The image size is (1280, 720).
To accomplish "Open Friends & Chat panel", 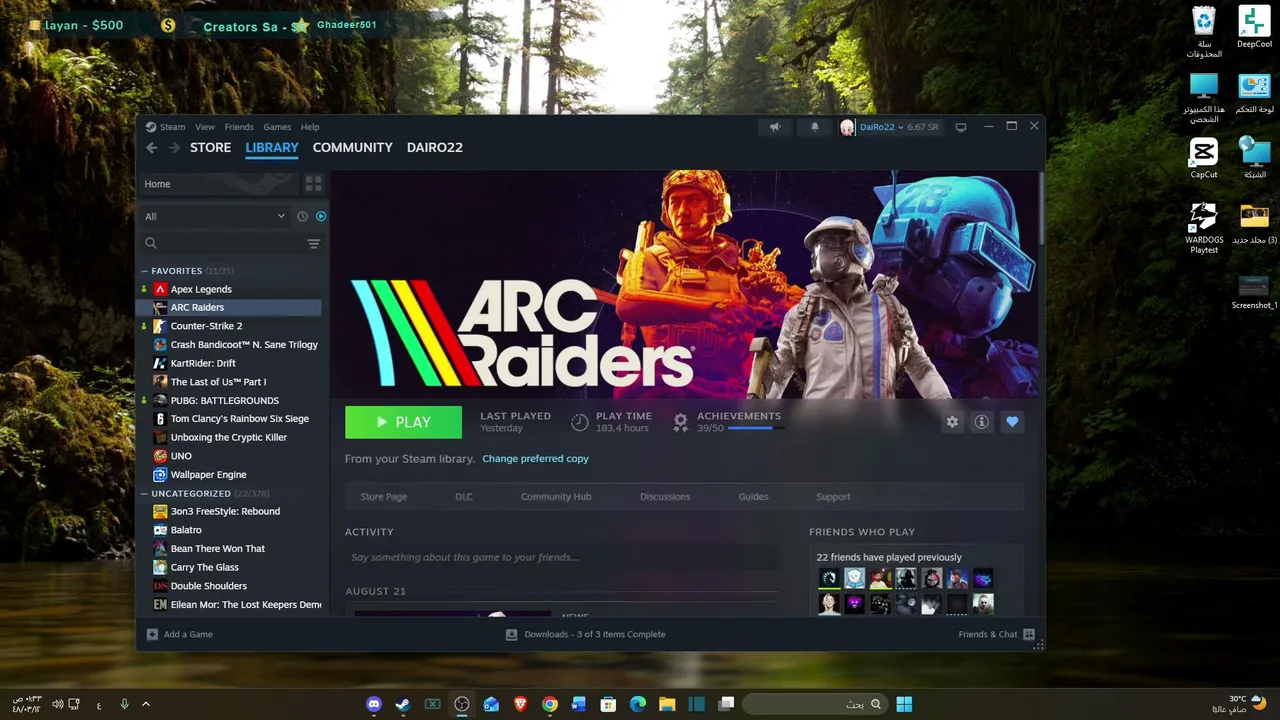I will click(996, 634).
